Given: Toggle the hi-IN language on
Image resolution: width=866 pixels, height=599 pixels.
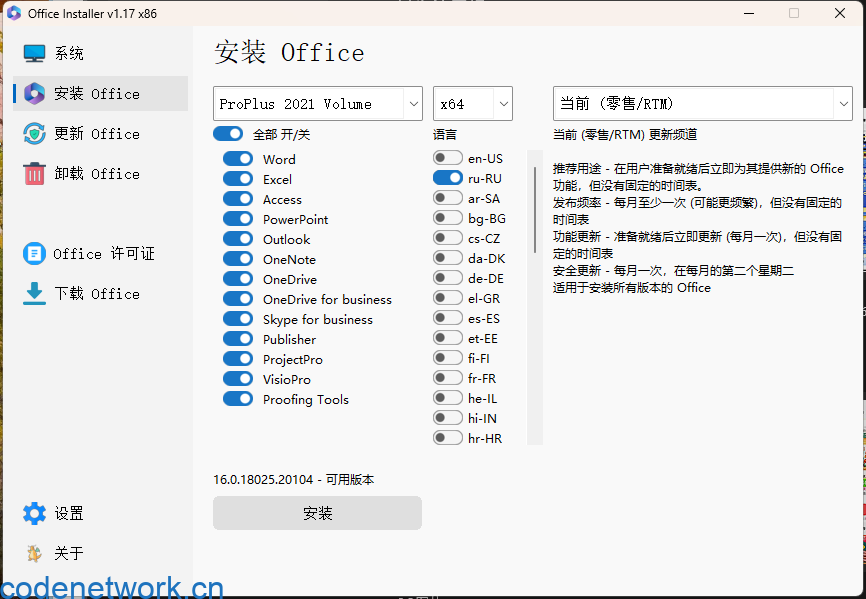Looking at the screenshot, I should click(448, 417).
